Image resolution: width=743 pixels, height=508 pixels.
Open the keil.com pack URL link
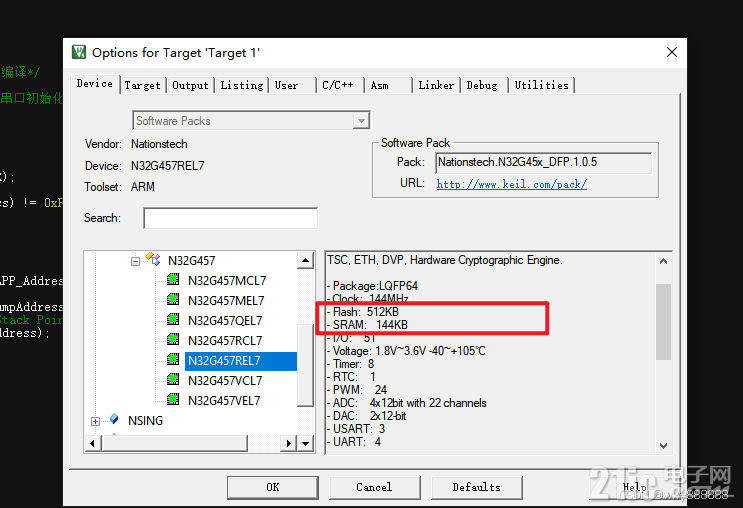click(x=512, y=184)
